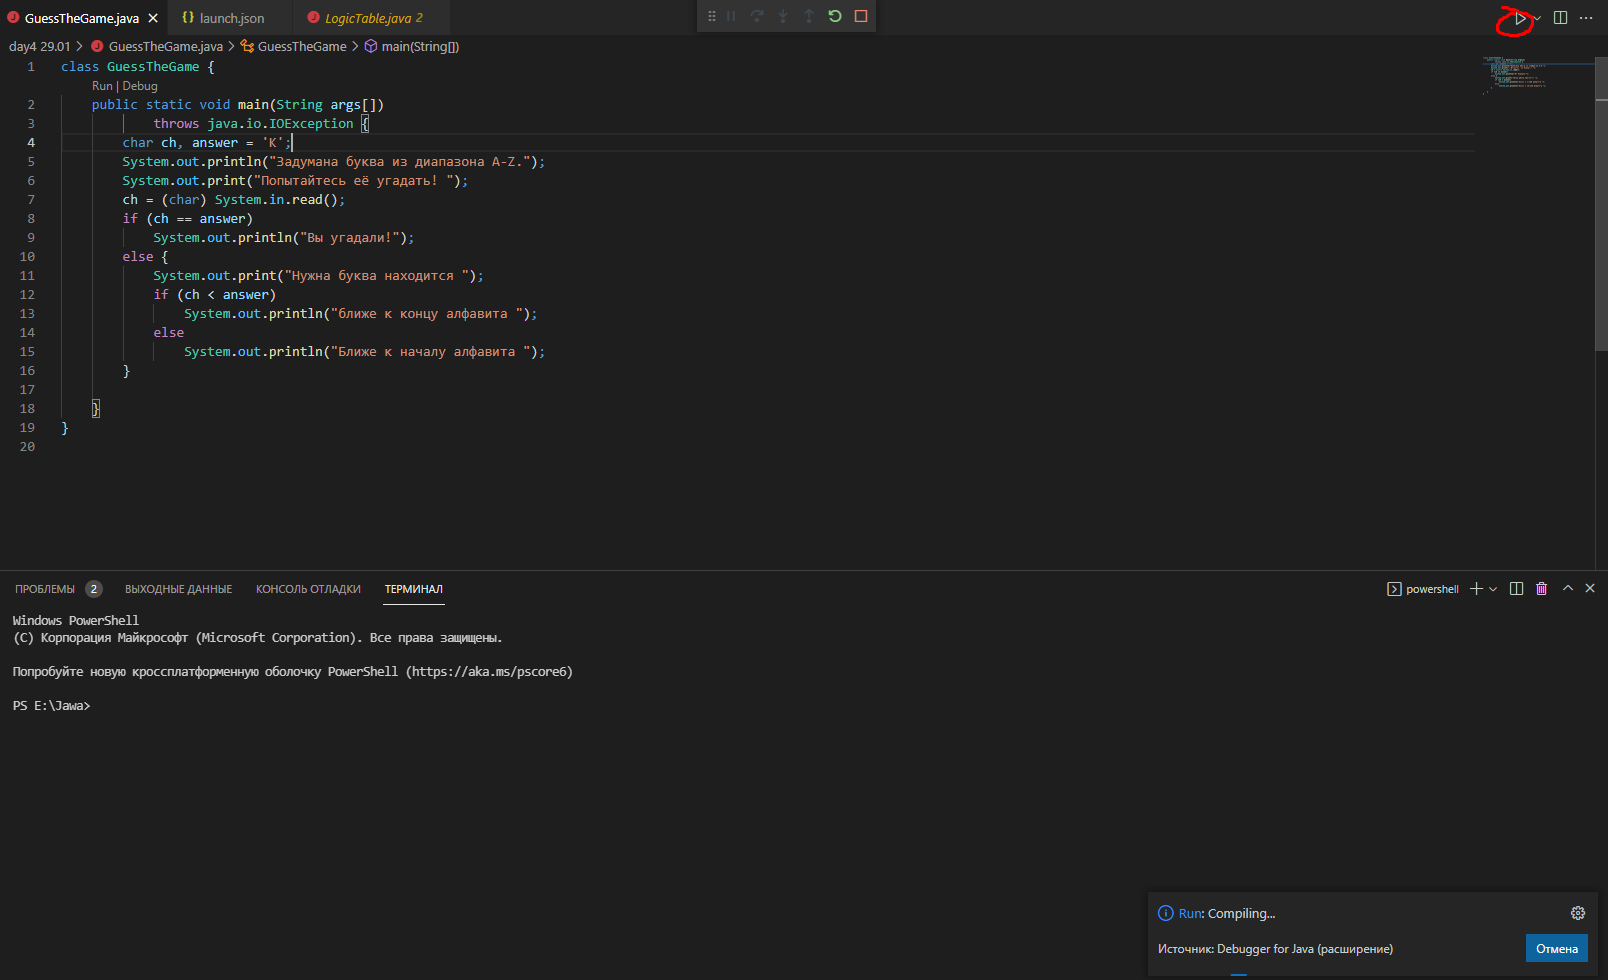Select day4 29.01 in the breadcrumb
This screenshot has width=1608, height=980.
pyautogui.click(x=40, y=46)
